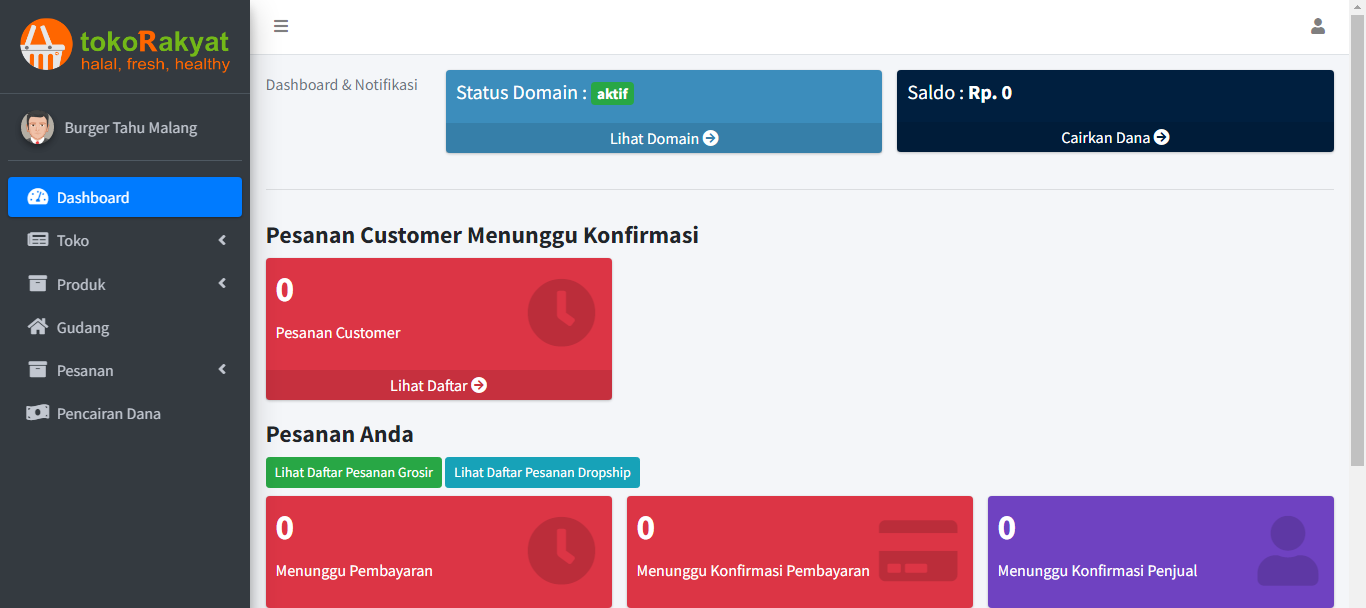Expand the Toko sidebar submenu chevron

pos(222,240)
